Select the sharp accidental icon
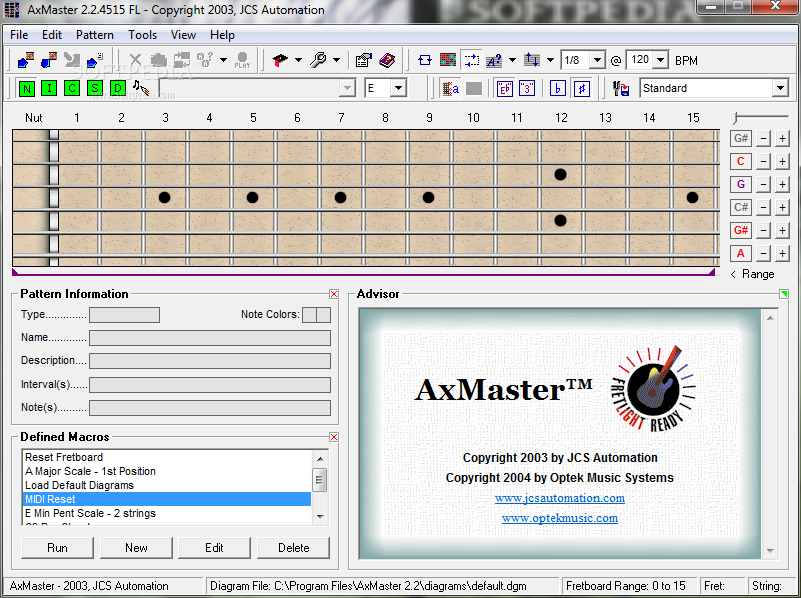Viewport: 801px width, 598px height. pos(581,89)
